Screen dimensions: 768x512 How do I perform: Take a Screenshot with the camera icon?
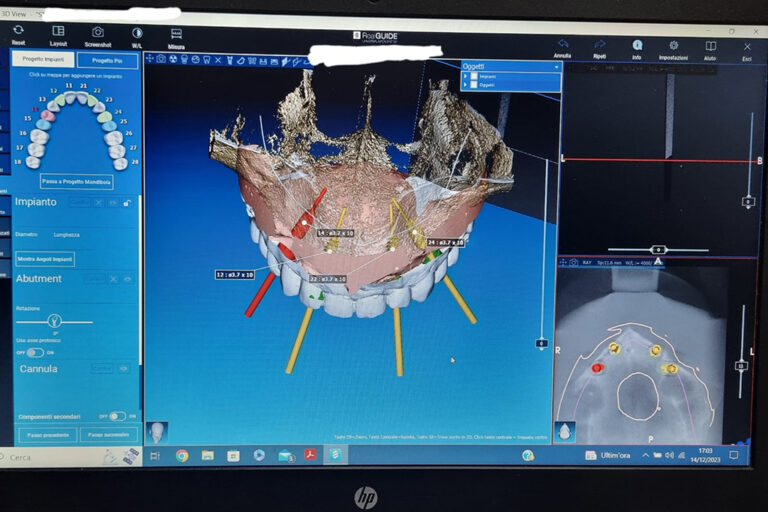click(98, 33)
